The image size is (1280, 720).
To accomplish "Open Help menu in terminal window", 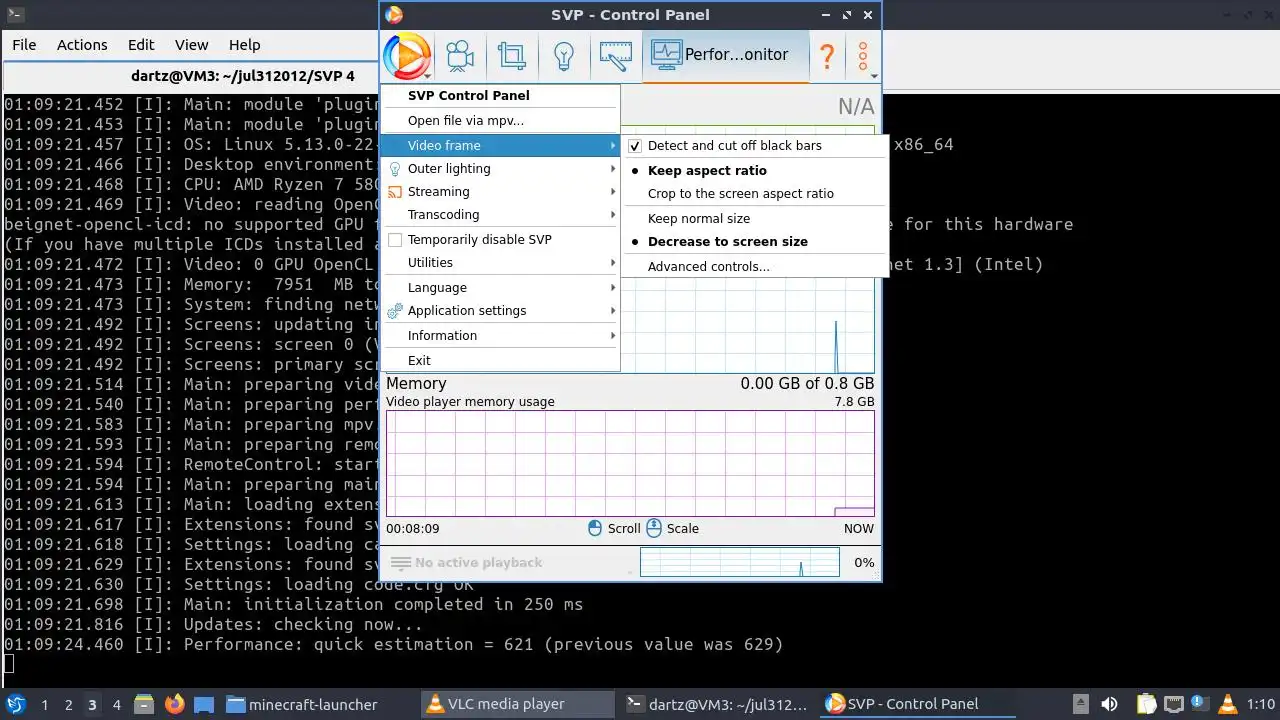I will click(244, 45).
